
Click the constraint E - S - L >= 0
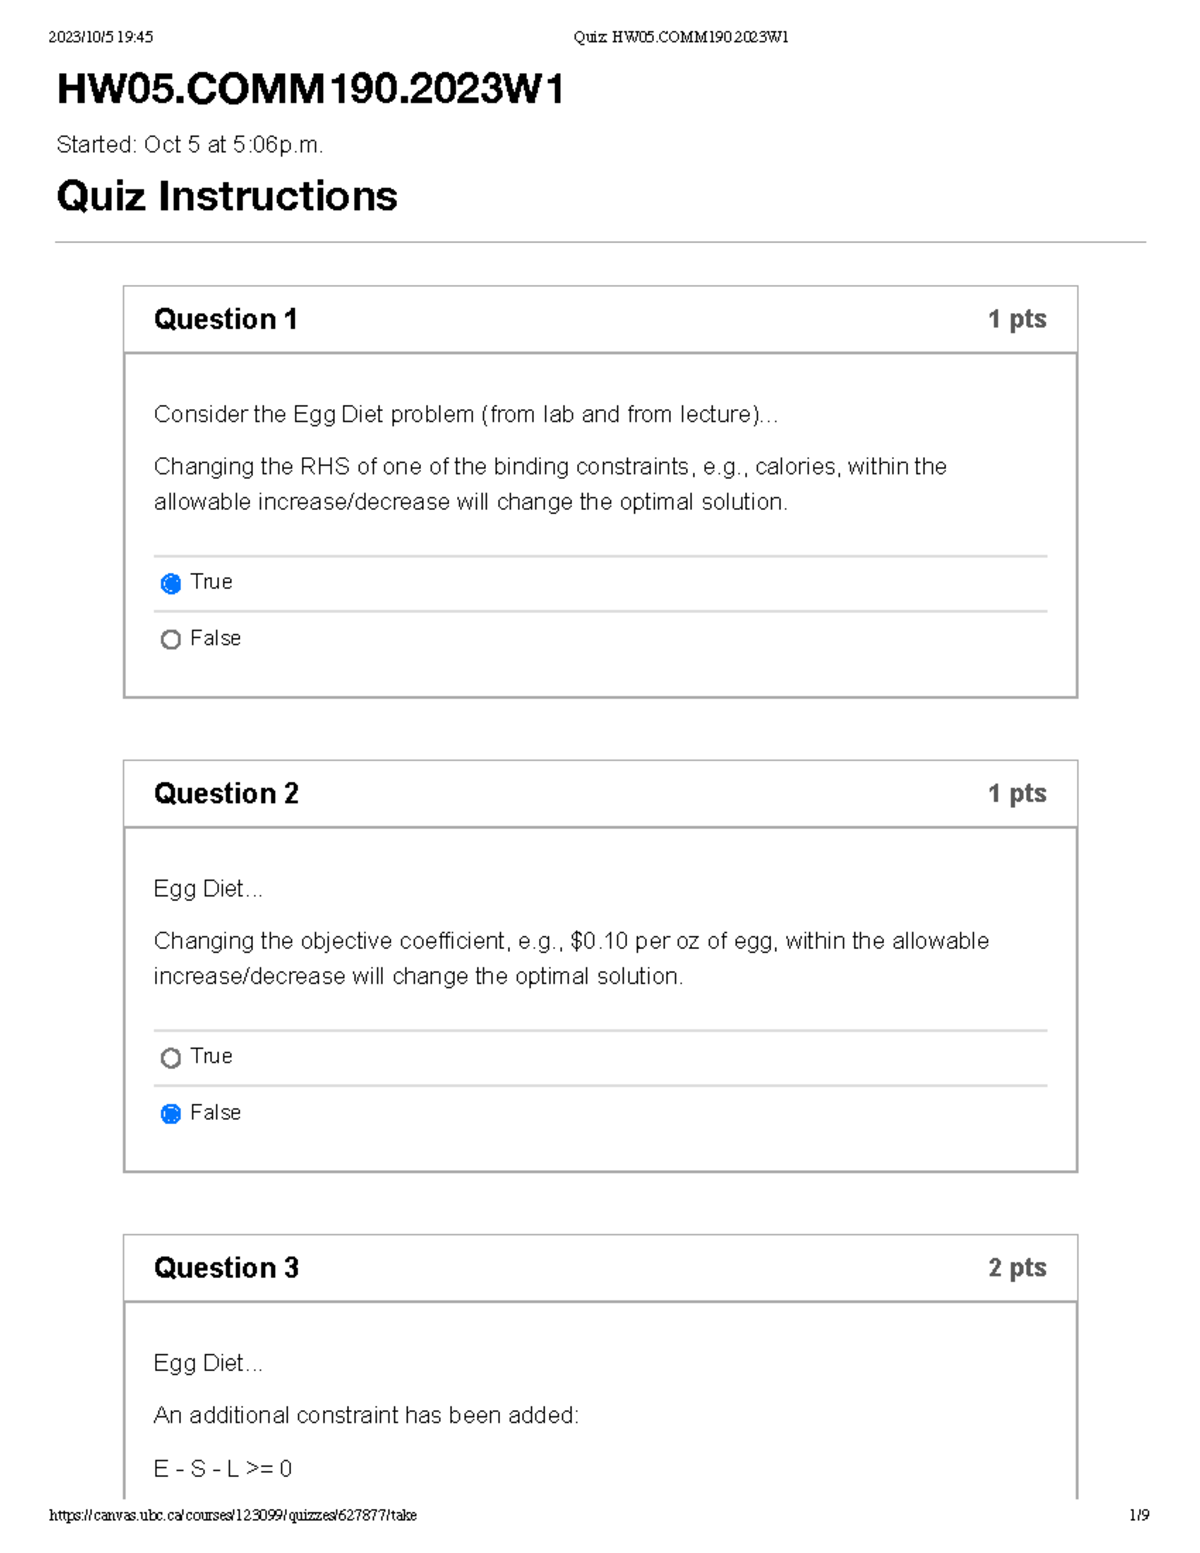click(224, 1469)
